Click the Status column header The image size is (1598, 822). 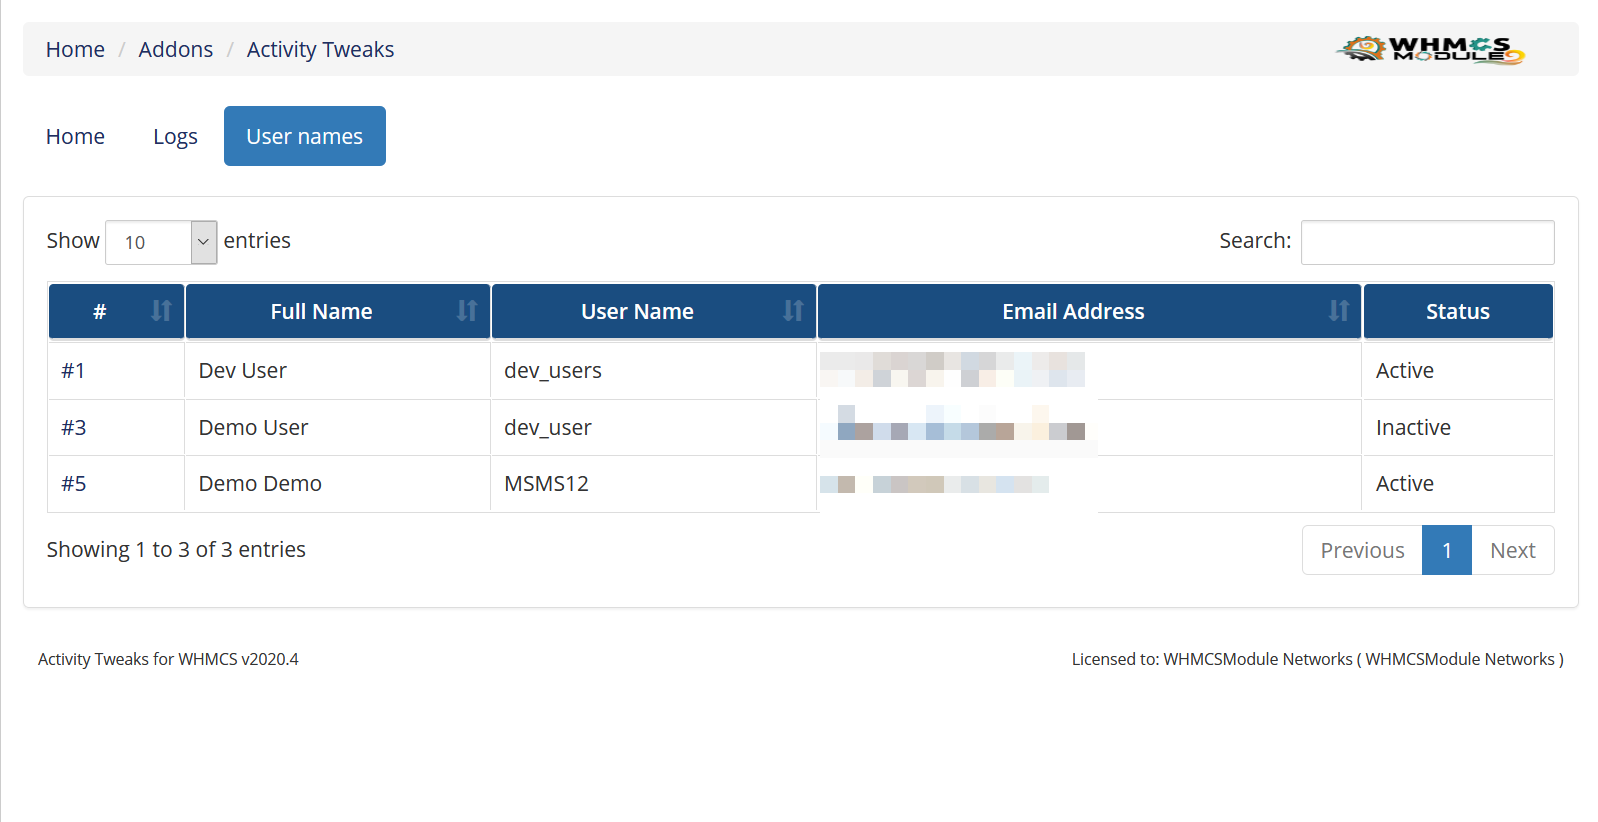(1458, 311)
